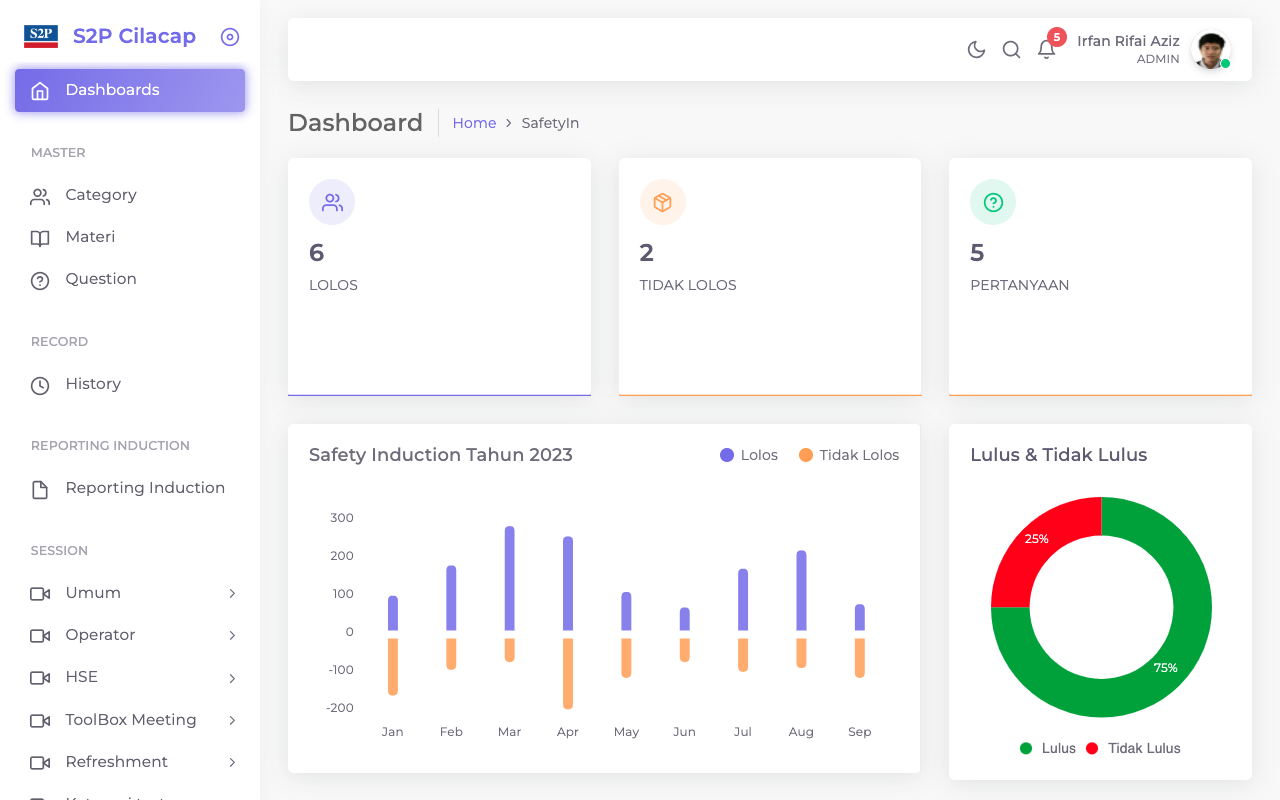Click the Pertanyaan question mark icon
1280x800 pixels.
993,202
